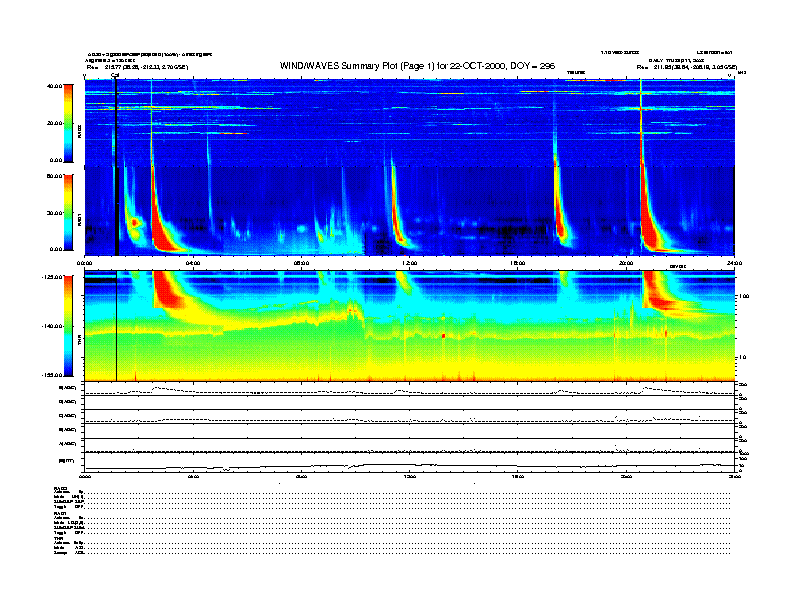Click the RAD1 color scale bar
Viewport: 792px width, 612px height.
click(x=68, y=212)
